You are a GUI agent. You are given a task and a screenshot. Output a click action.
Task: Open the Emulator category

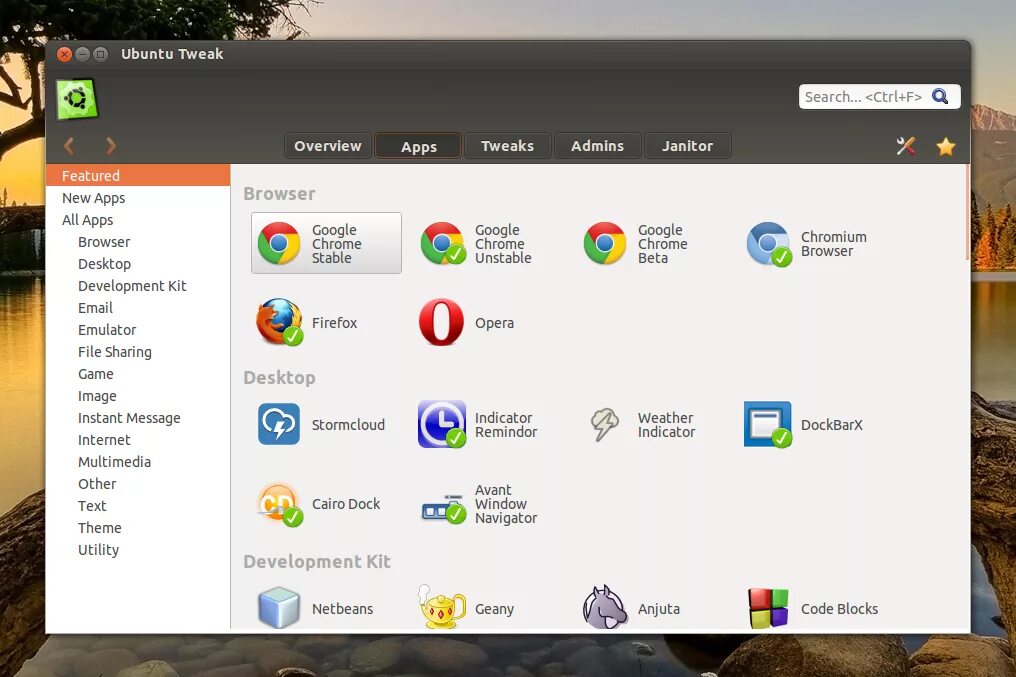pyautogui.click(x=138, y=330)
